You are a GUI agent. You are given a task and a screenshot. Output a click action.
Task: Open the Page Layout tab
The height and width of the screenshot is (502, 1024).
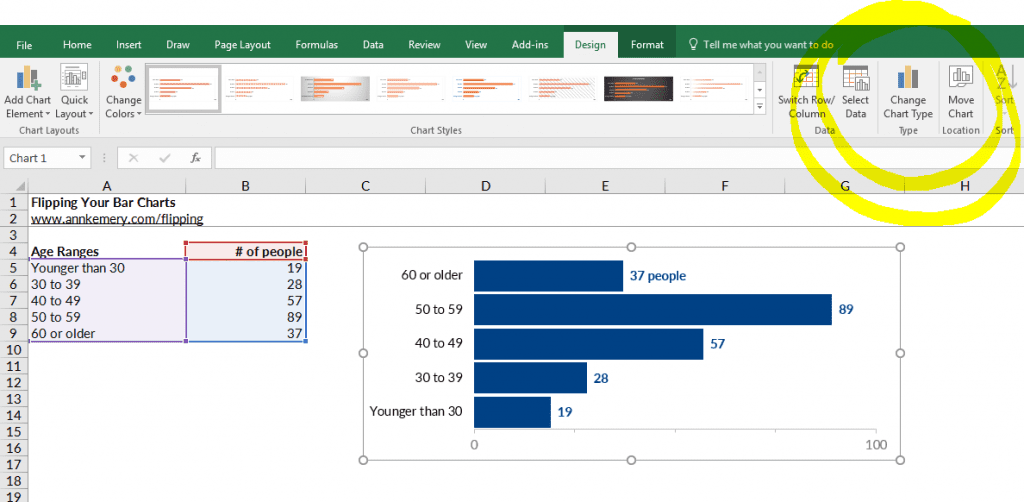click(x=242, y=45)
